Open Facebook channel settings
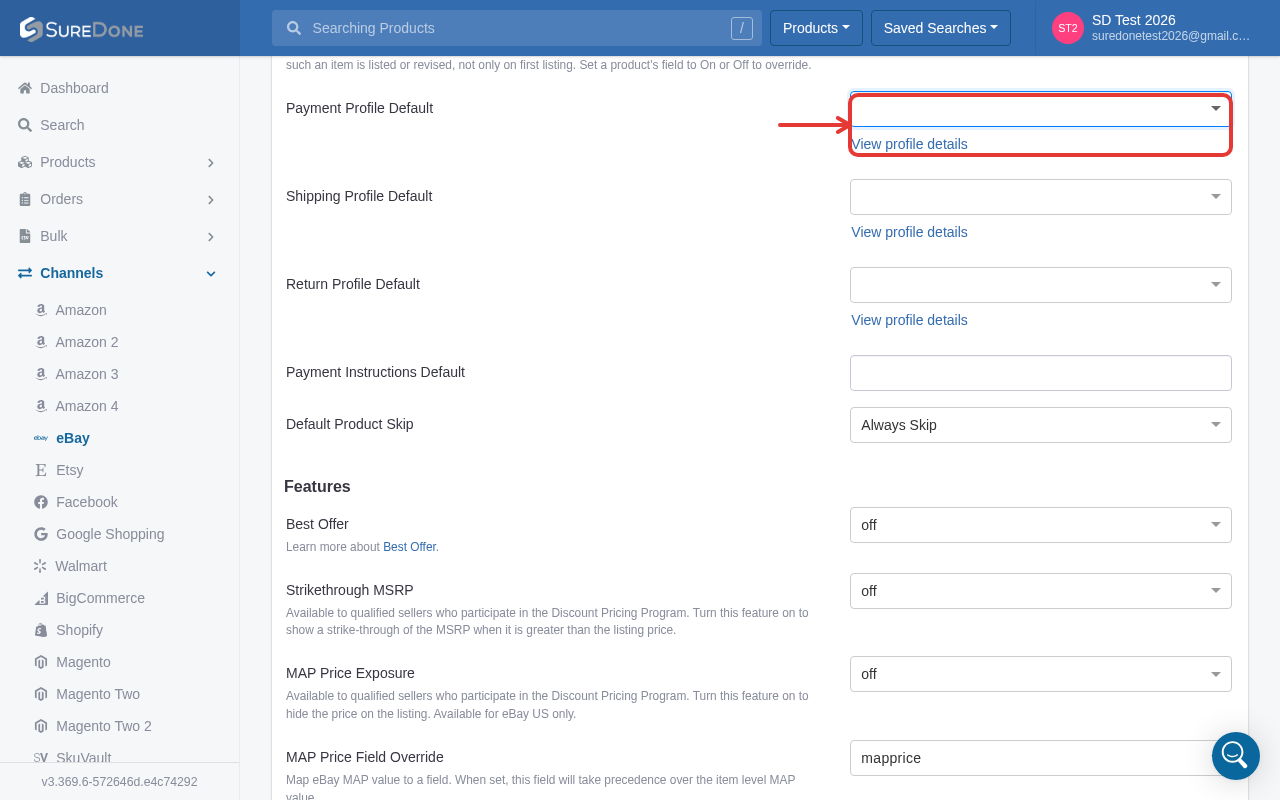This screenshot has height=800, width=1280. [x=87, y=502]
